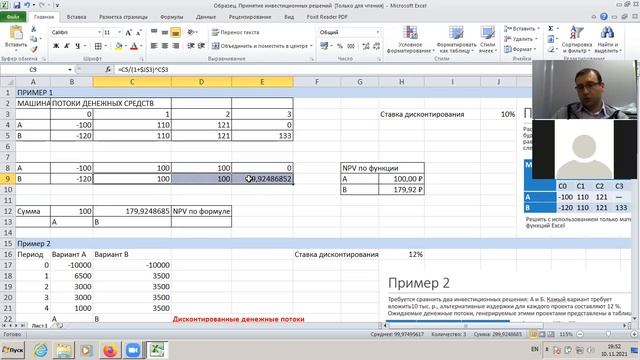Toggle bold (Ж) formatting
Viewport: 640px width, 360px height.
click(56, 46)
